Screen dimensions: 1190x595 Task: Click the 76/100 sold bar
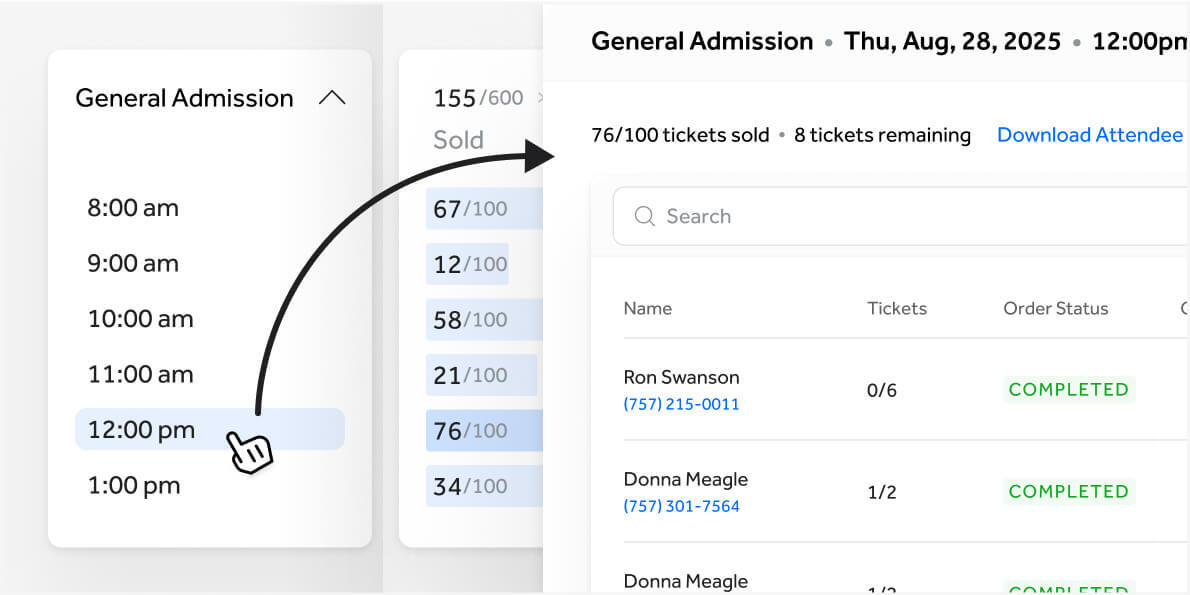pos(484,430)
